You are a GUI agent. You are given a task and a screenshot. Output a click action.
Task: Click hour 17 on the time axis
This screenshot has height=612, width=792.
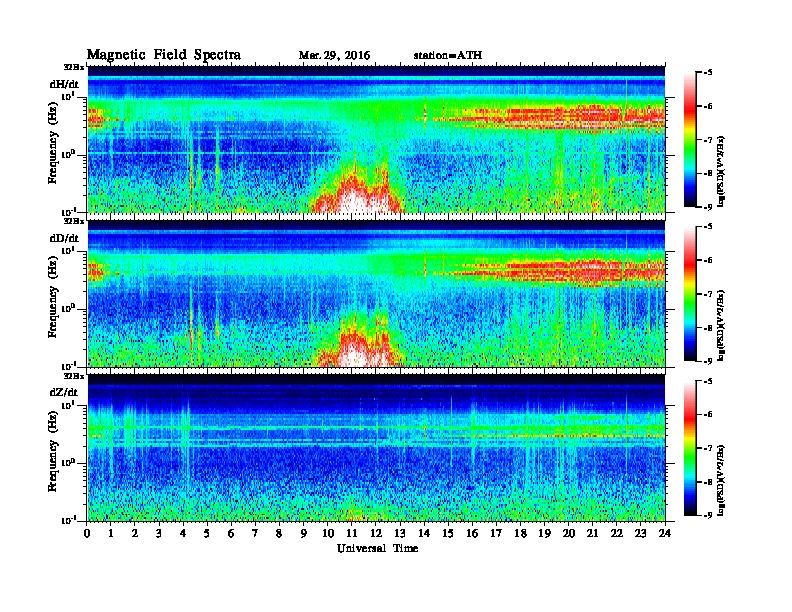click(496, 534)
